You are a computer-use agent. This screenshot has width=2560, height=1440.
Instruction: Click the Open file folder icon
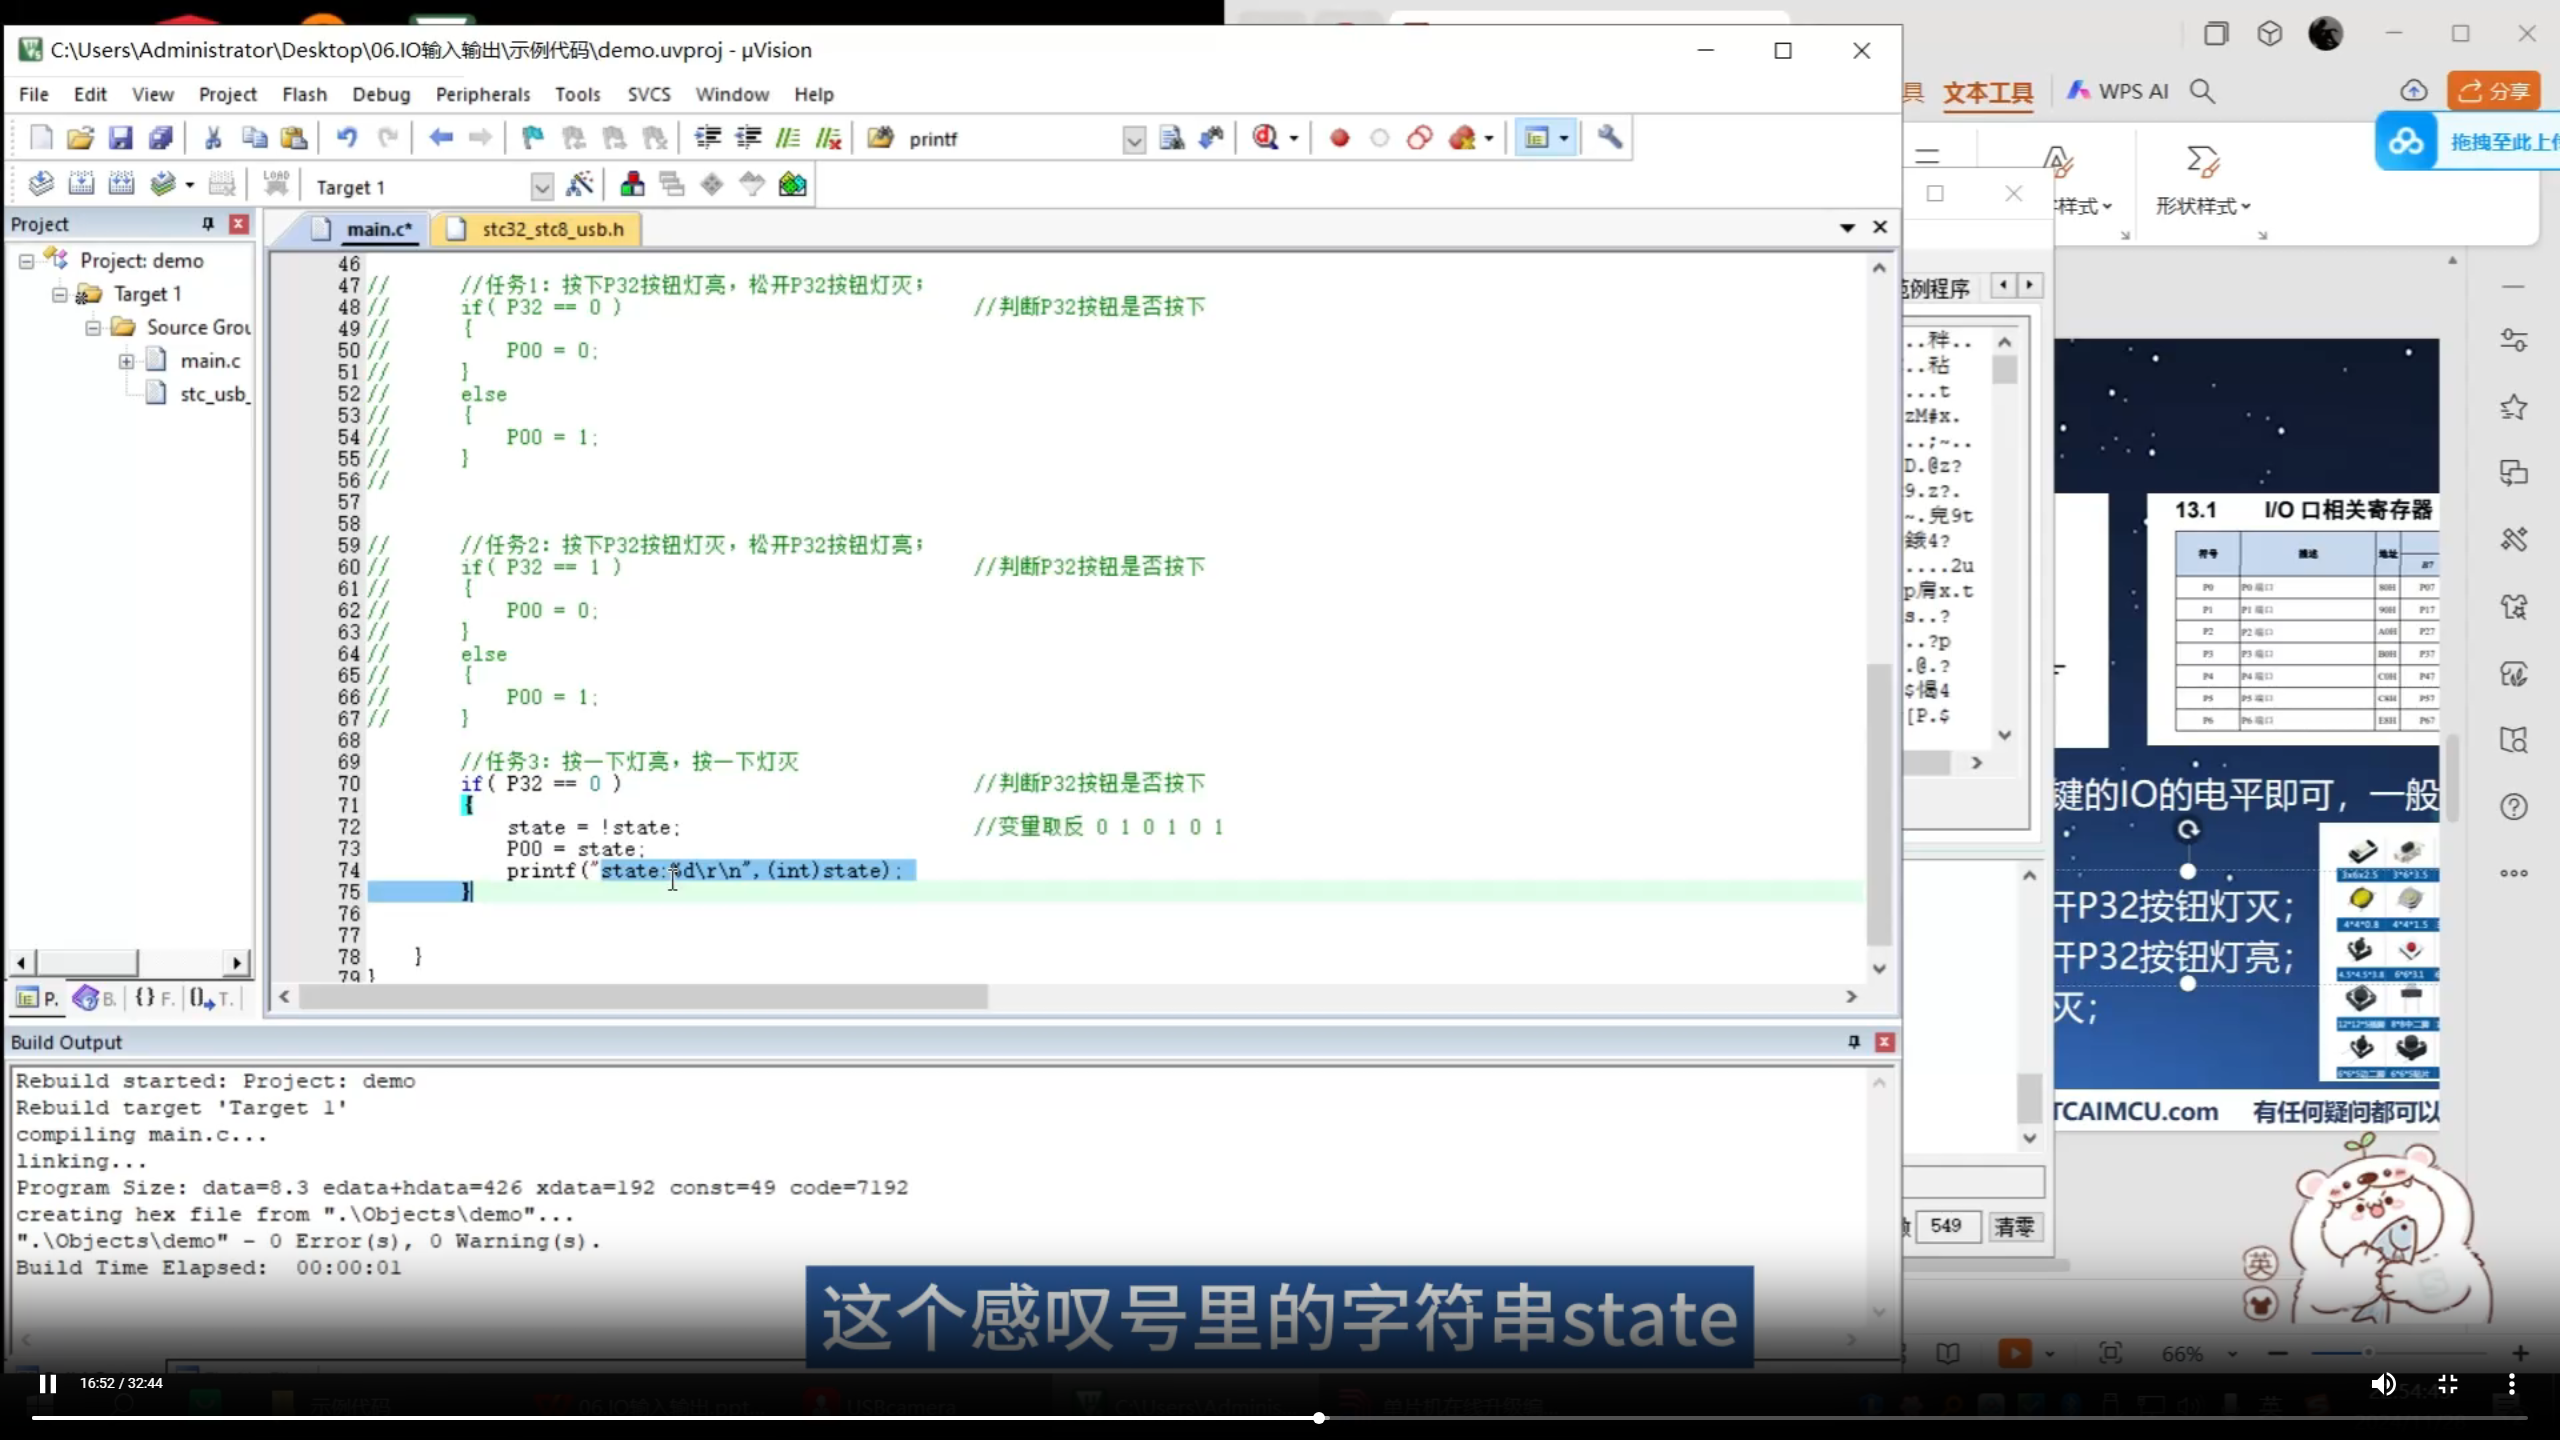tap(80, 138)
